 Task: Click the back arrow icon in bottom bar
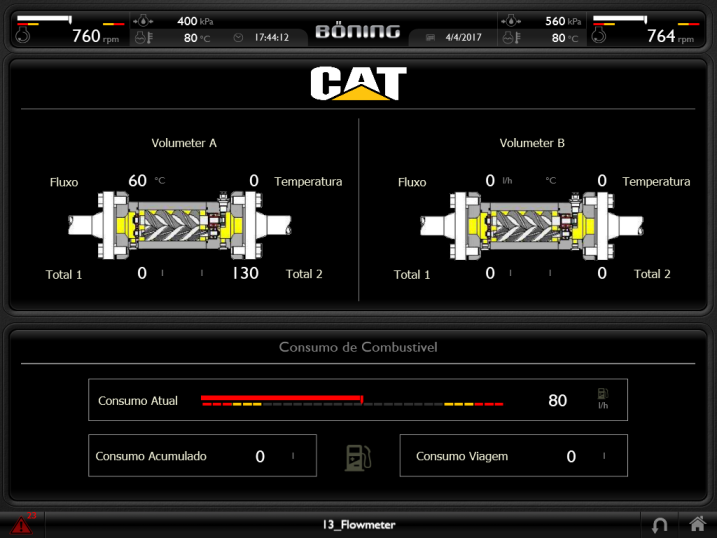click(x=659, y=525)
